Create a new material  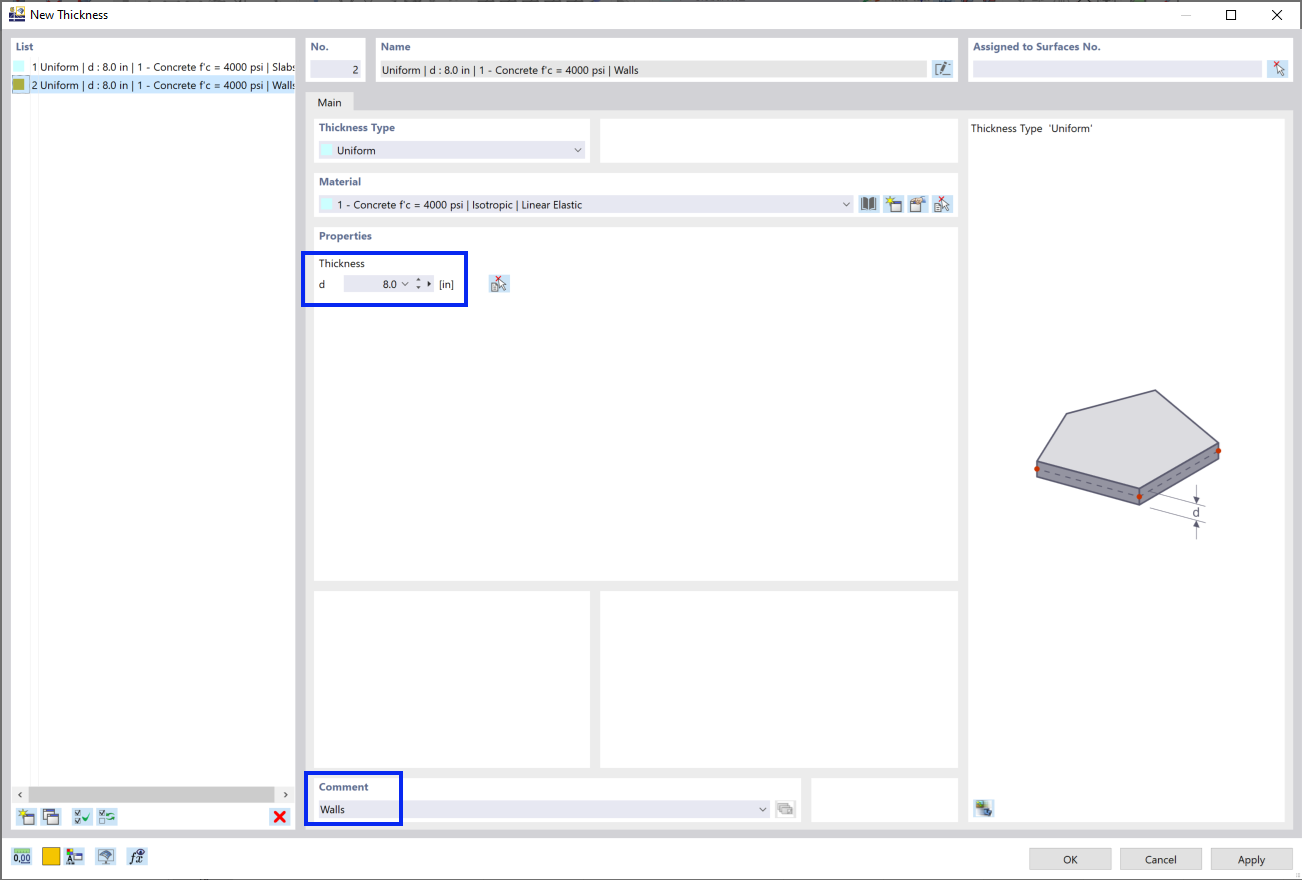[893, 203]
